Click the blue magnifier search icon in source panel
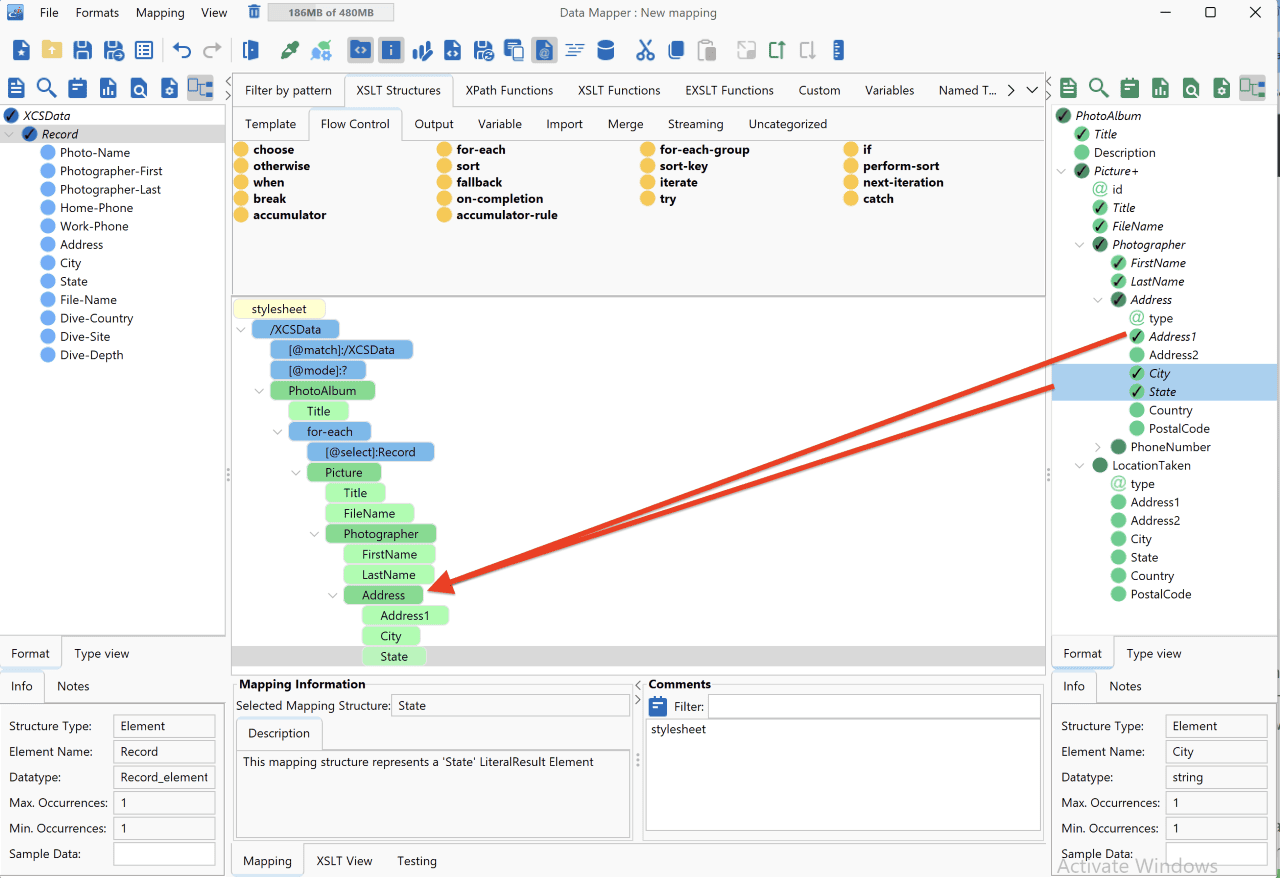The width and height of the screenshot is (1280, 878). pyautogui.click(x=47, y=88)
